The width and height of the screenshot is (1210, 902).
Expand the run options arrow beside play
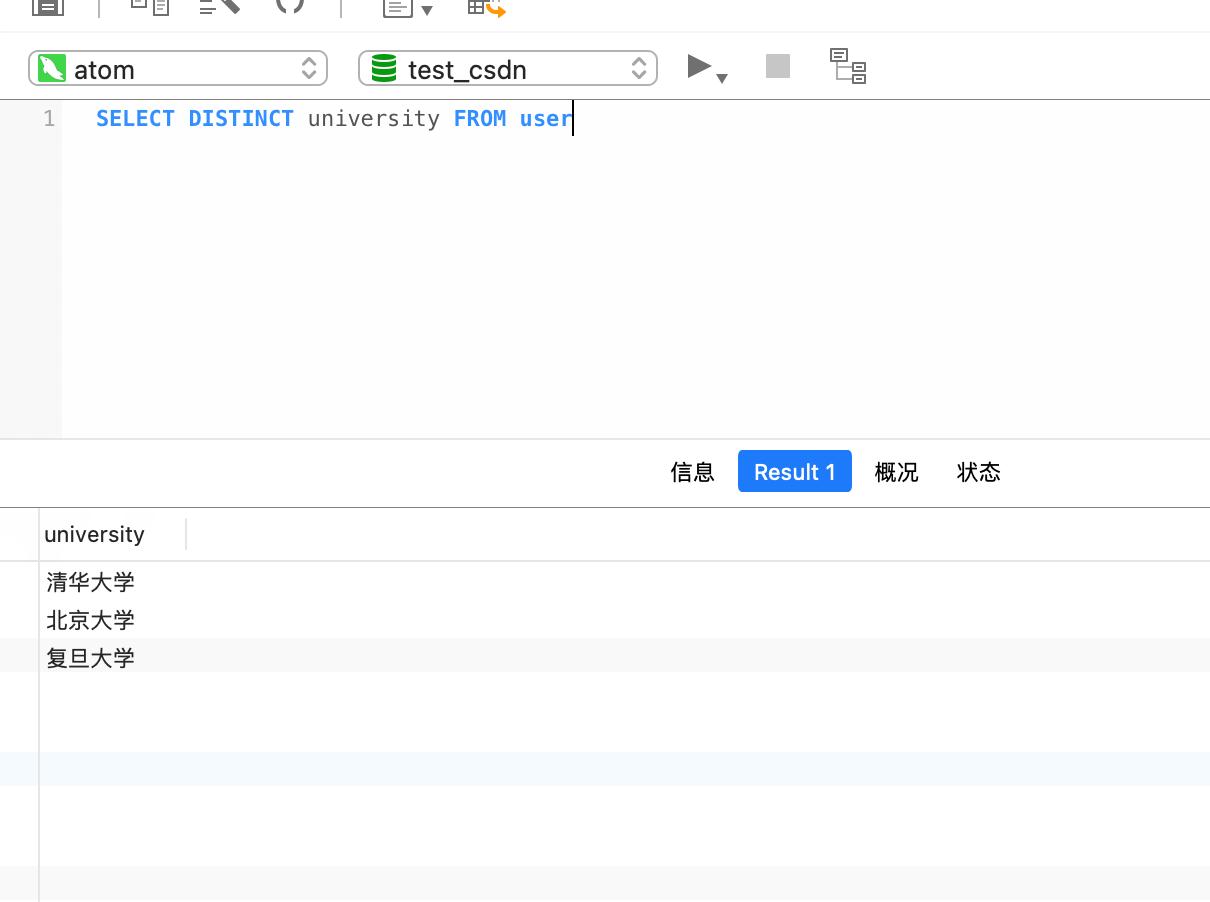(x=722, y=78)
